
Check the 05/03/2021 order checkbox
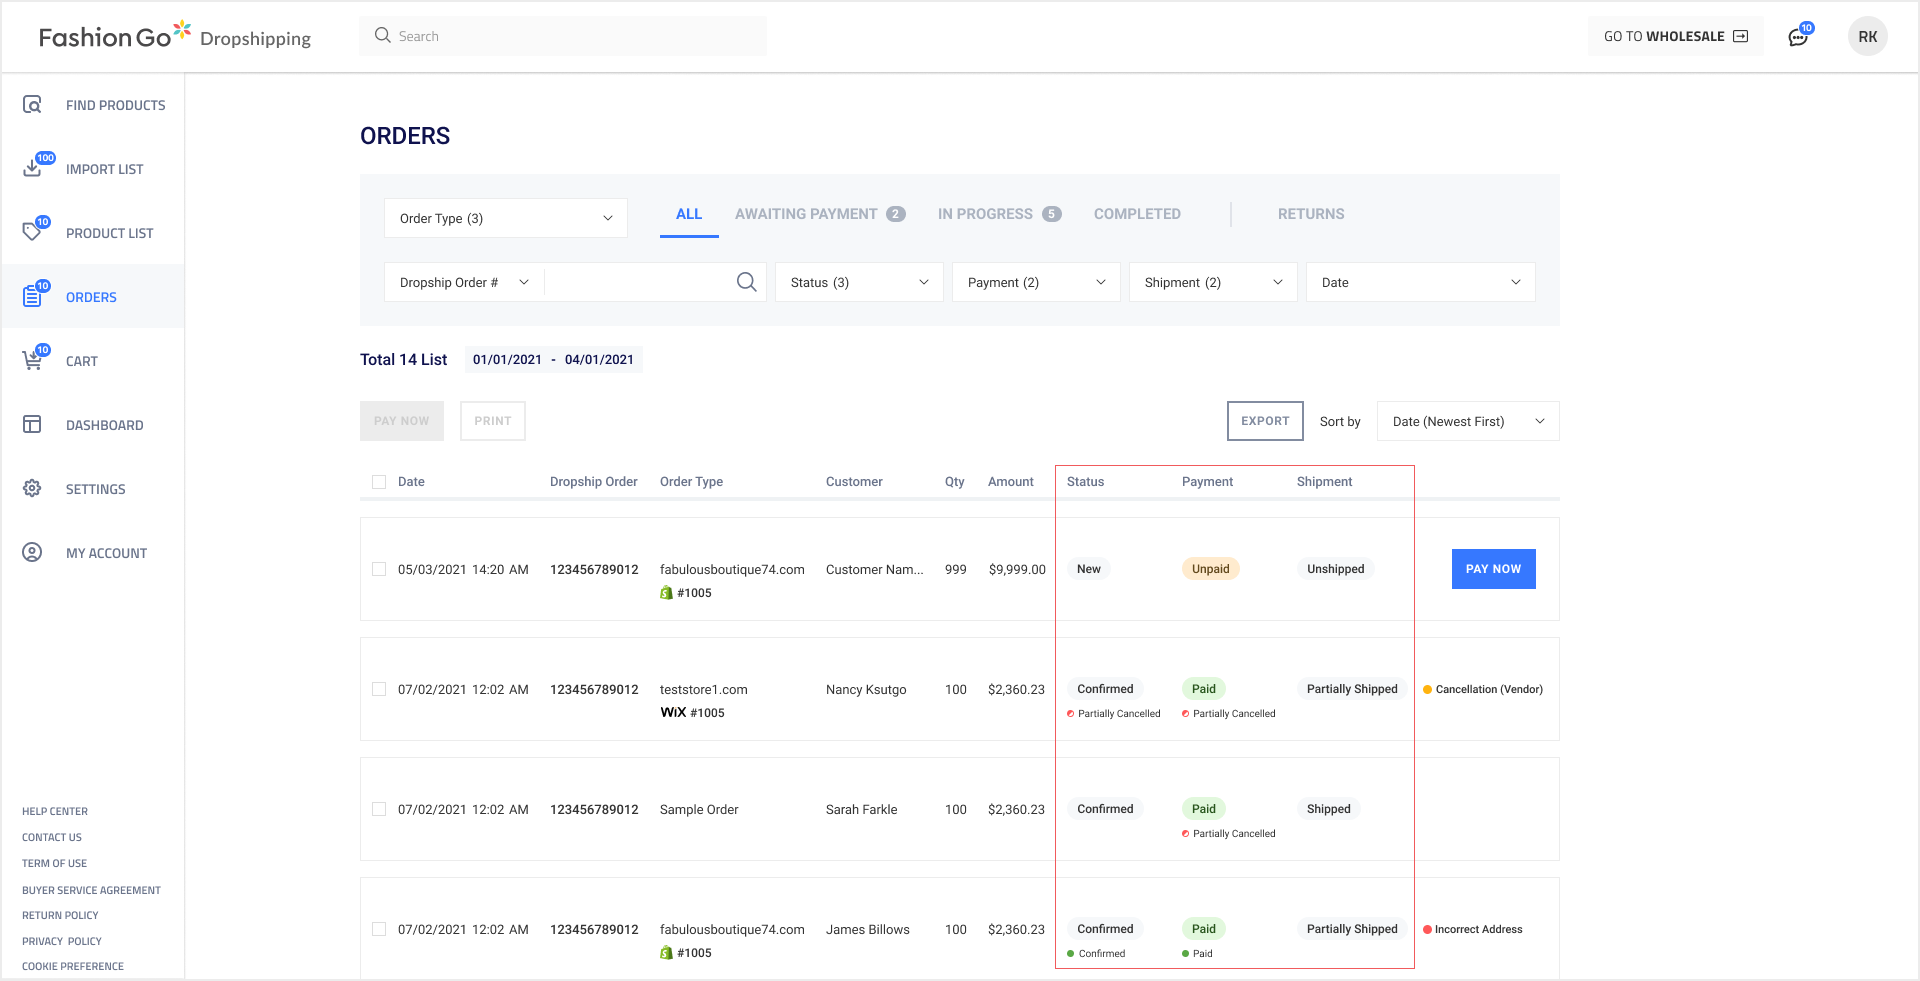pyautogui.click(x=379, y=569)
